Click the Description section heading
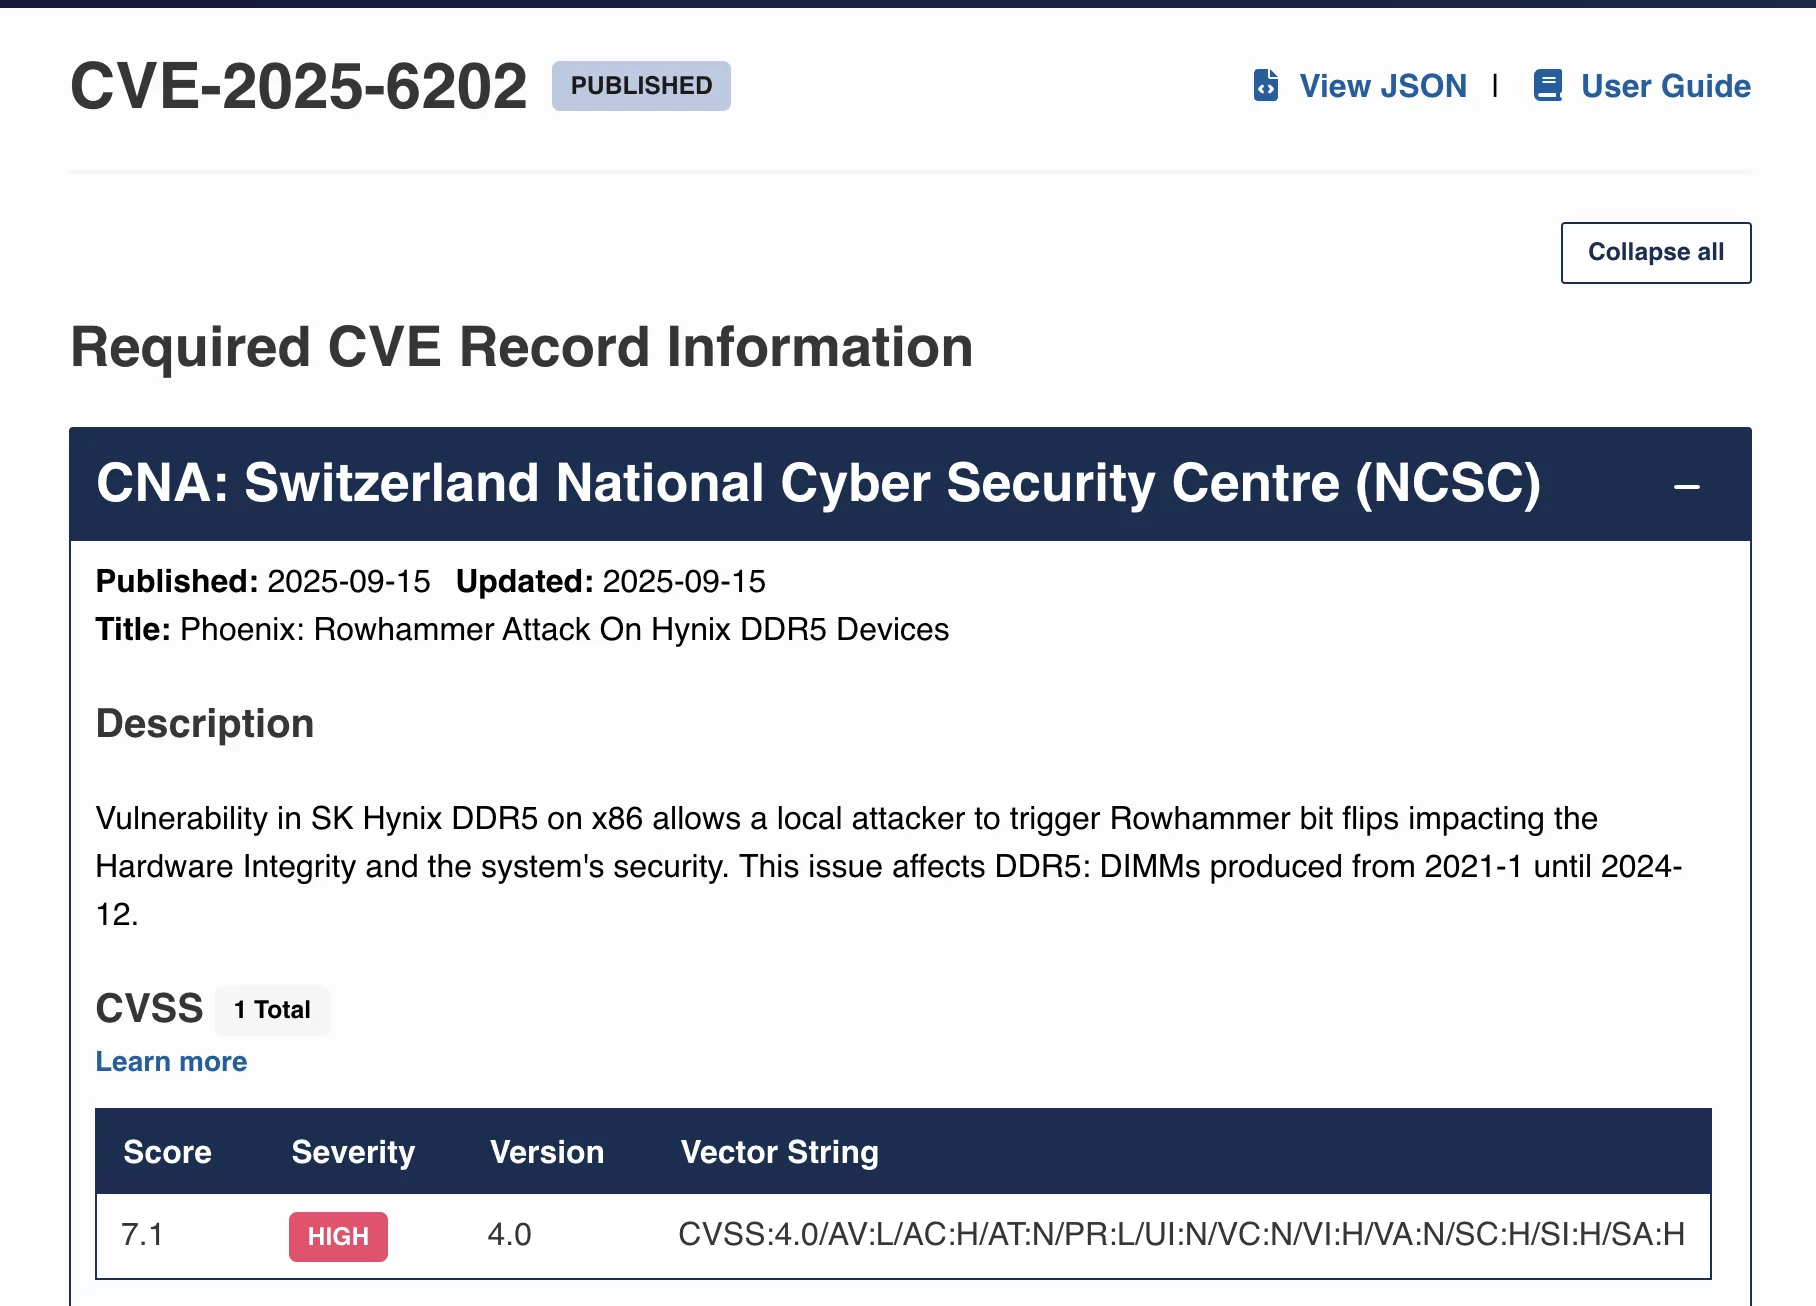This screenshot has height=1306, width=1816. click(205, 724)
